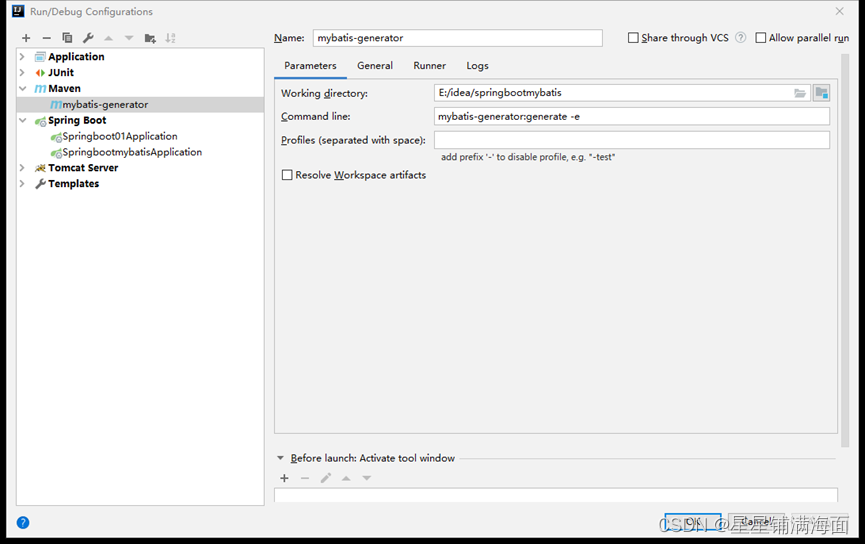Switch to the General tab
The image size is (865, 544).
(375, 66)
